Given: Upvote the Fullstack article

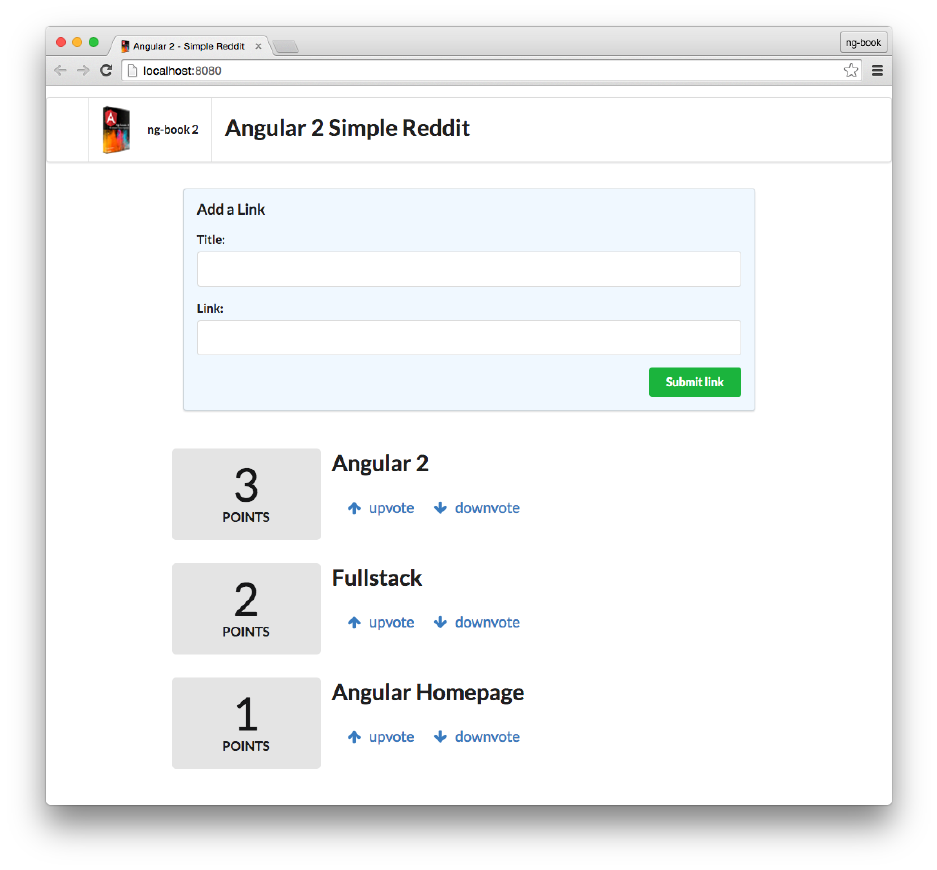Looking at the screenshot, I should (x=381, y=622).
